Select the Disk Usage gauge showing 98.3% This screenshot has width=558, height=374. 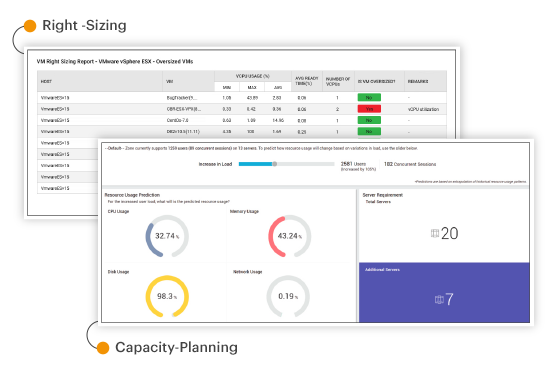(x=167, y=296)
